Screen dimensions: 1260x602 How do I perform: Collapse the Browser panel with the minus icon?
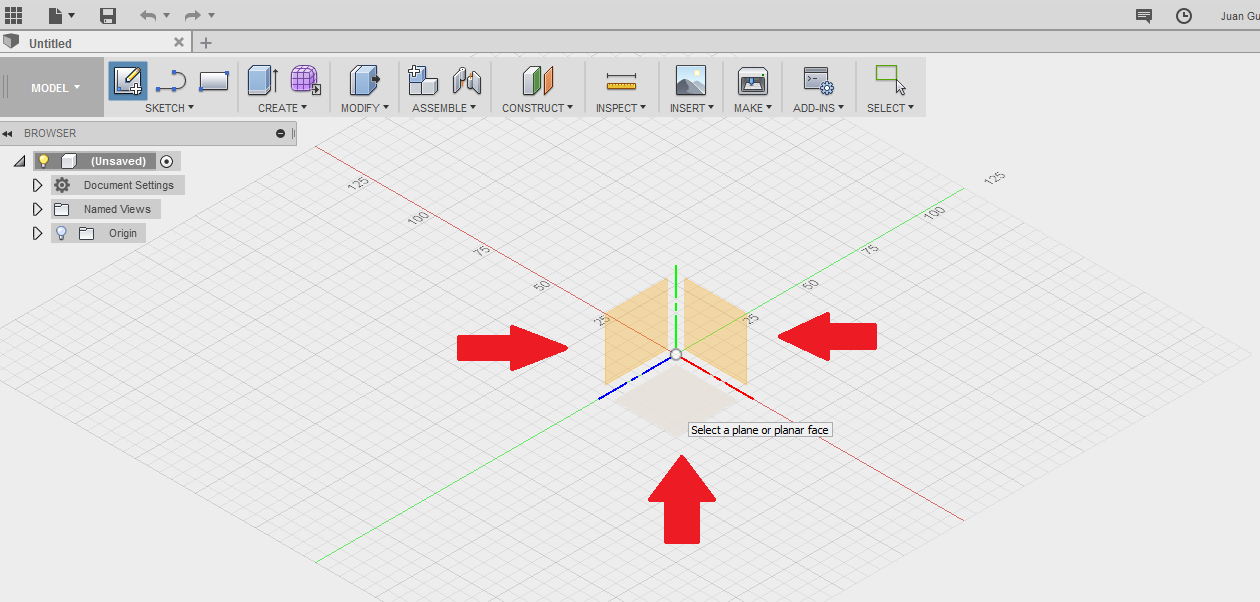281,133
